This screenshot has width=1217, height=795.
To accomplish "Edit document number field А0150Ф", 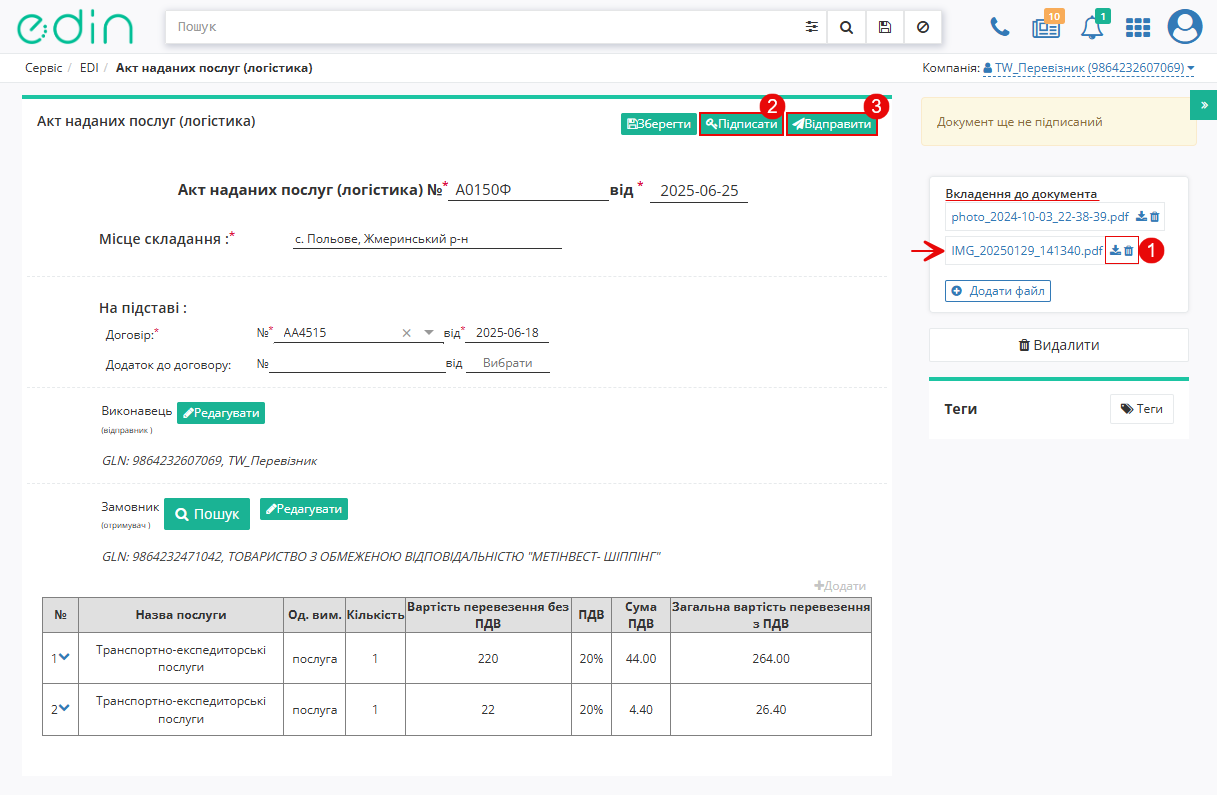I will 528,190.
